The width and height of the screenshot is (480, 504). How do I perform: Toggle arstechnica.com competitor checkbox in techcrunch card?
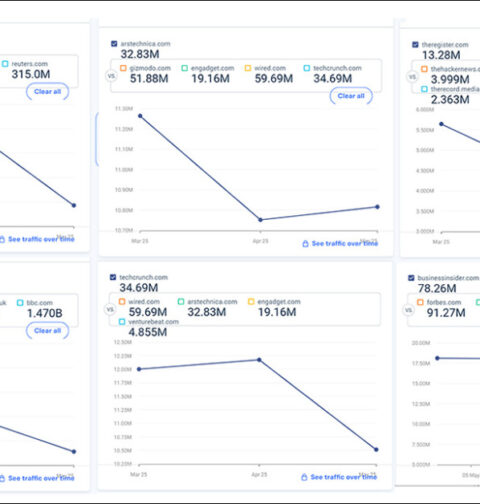click(x=181, y=302)
